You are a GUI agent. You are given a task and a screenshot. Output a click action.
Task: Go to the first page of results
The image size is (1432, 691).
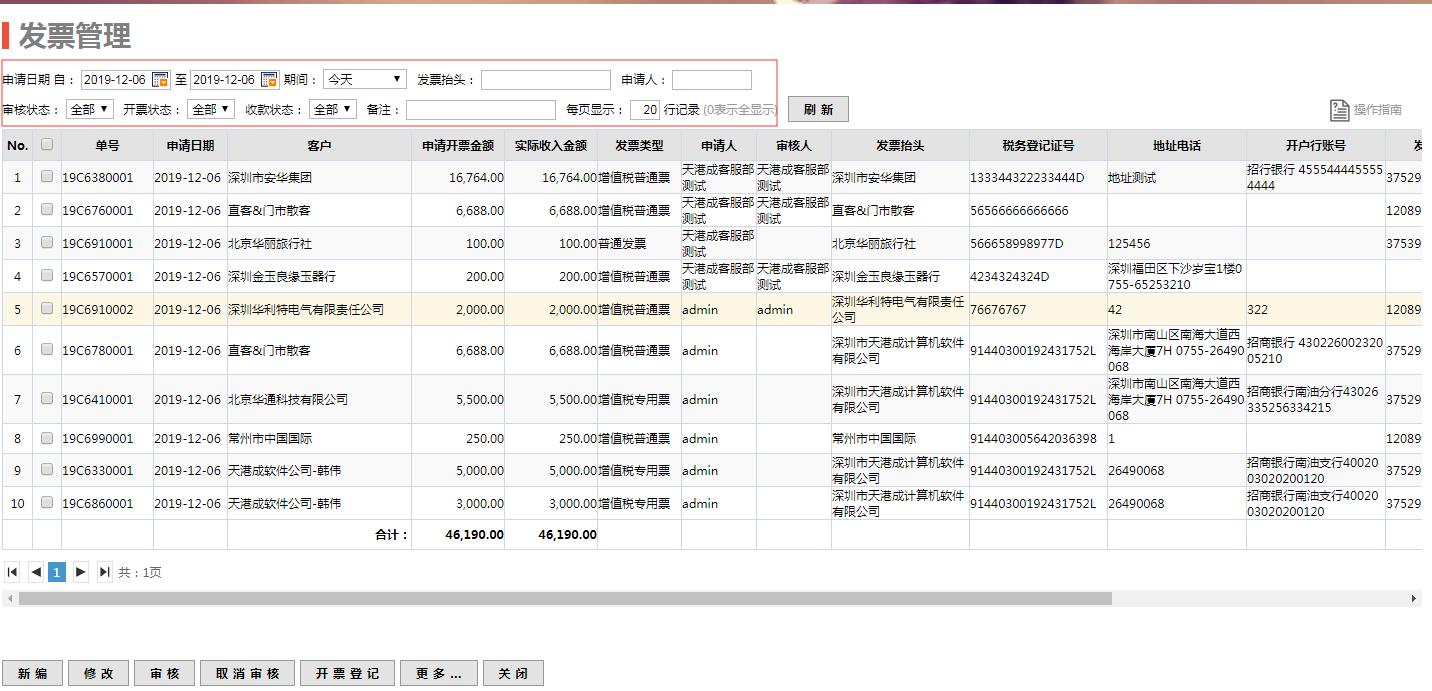[x=13, y=572]
